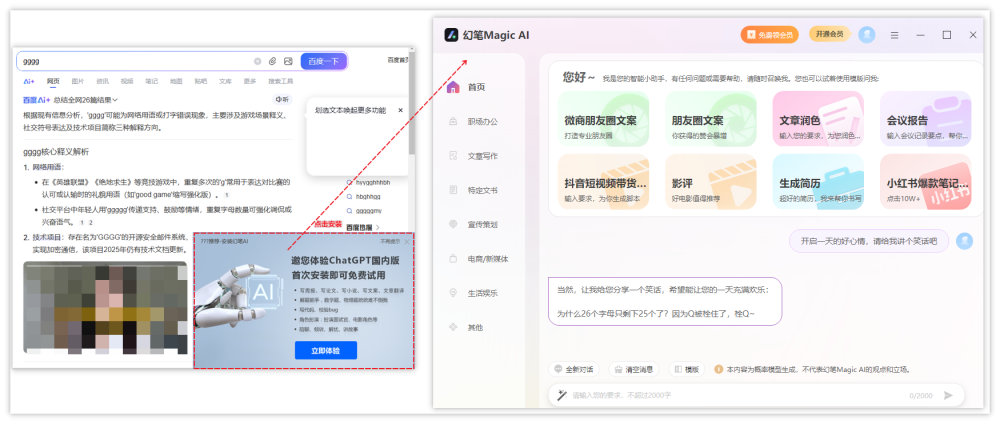Click the 免费领会员 orange button
This screenshot has height=424, width=1000.
pos(770,34)
